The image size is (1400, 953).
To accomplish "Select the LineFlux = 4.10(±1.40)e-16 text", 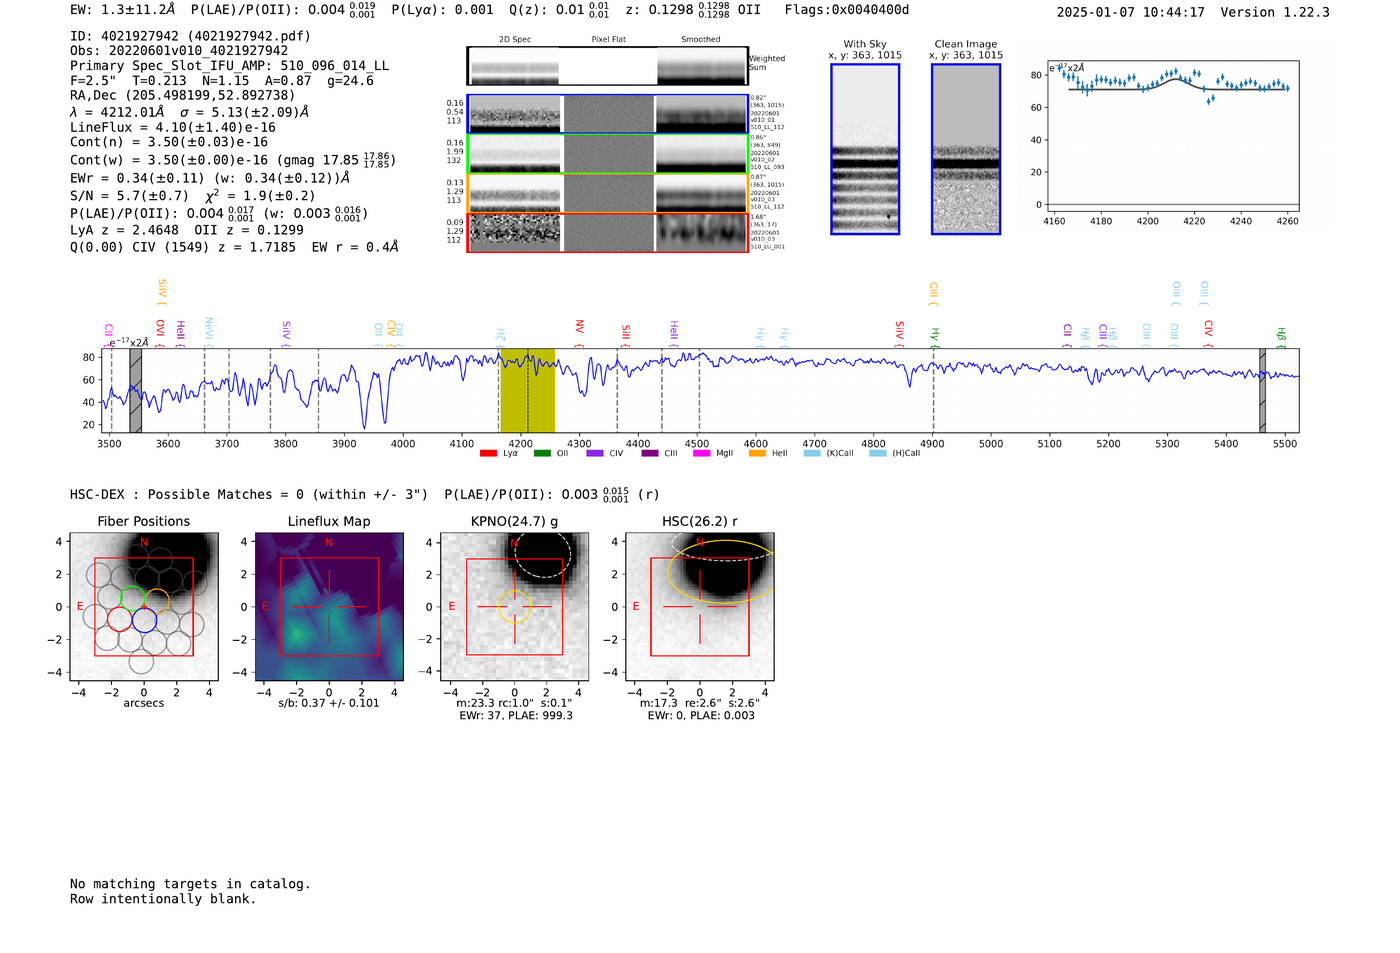I will pos(173,127).
